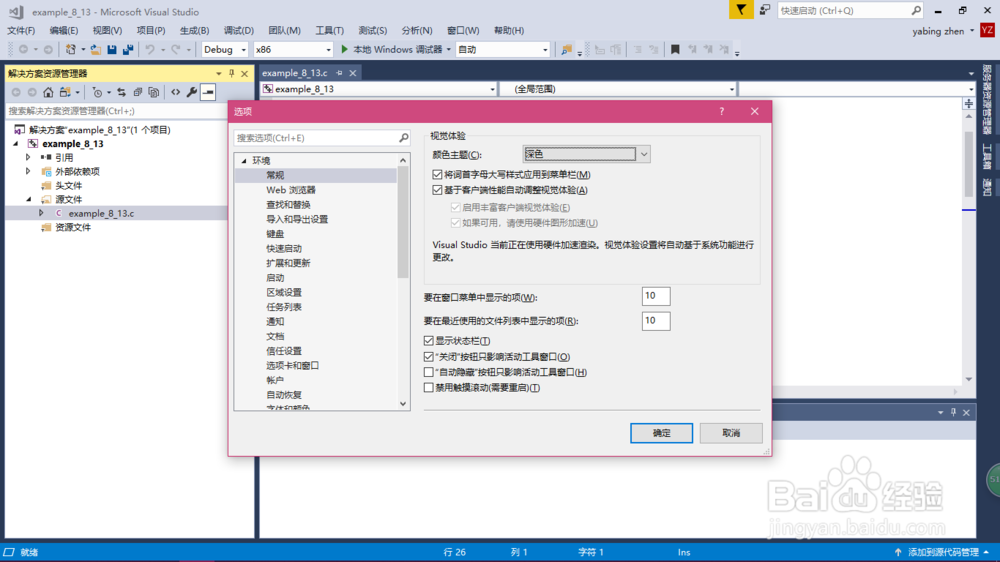Click 要在窗口菜单中显示的项 number field
The image size is (1000, 562).
coord(656,296)
